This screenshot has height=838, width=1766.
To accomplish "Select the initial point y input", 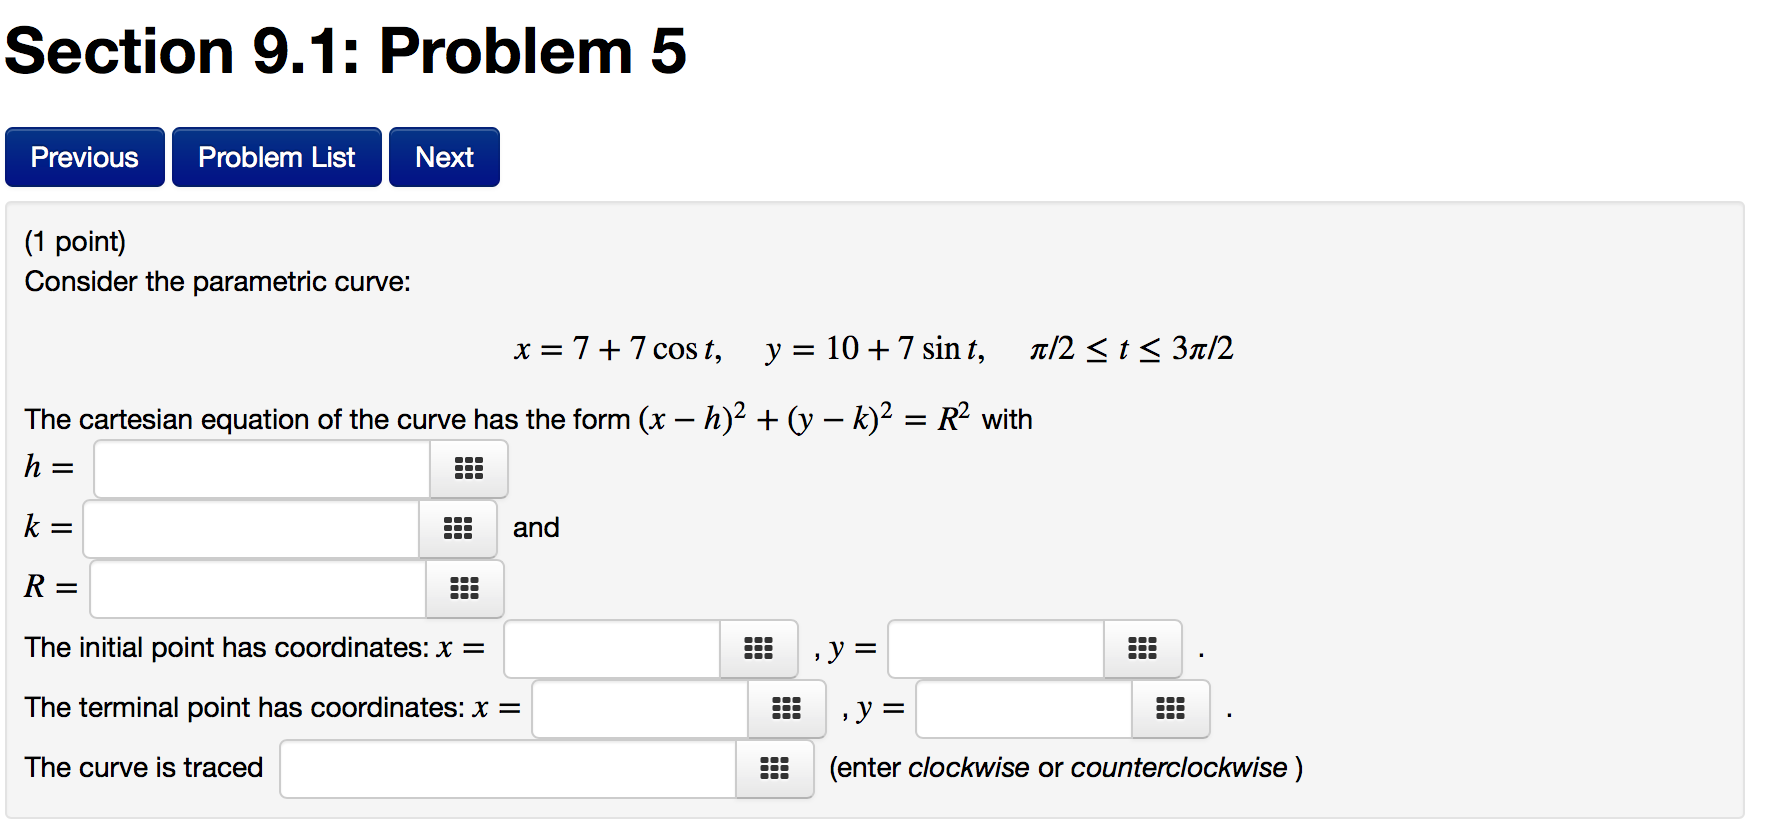I will (996, 649).
